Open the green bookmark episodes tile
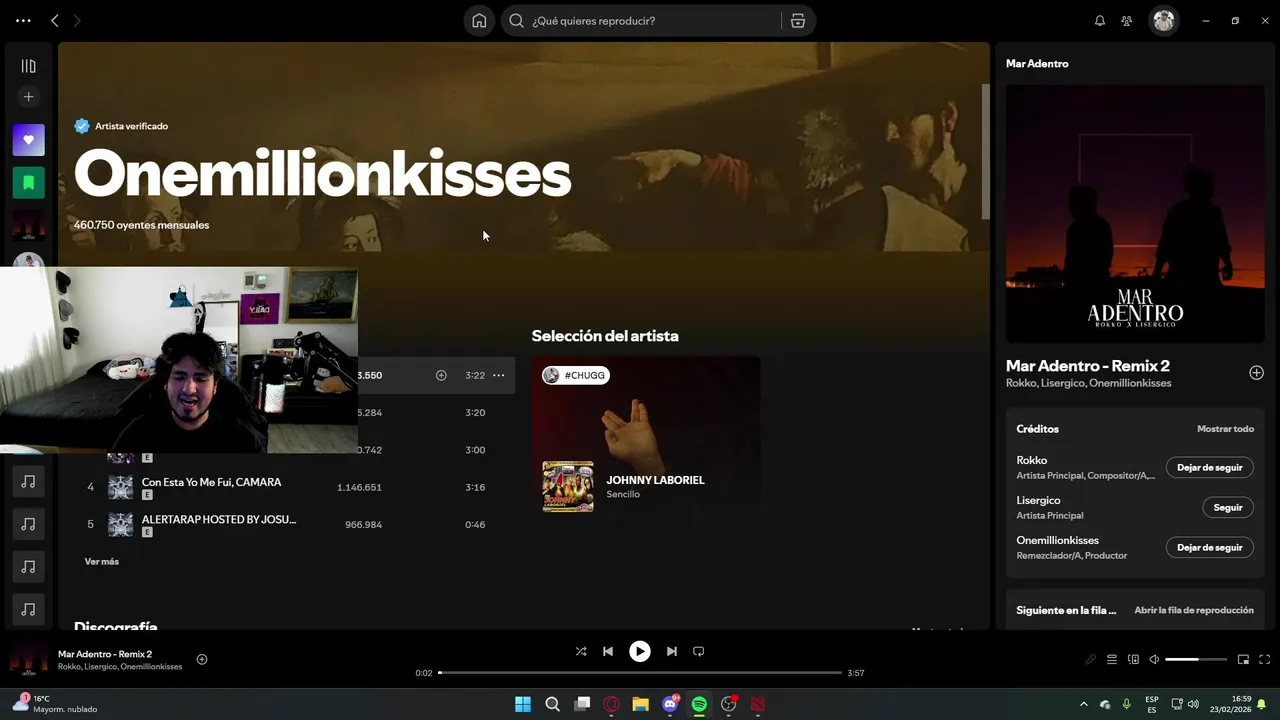Image resolution: width=1280 pixels, height=720 pixels. [28, 183]
